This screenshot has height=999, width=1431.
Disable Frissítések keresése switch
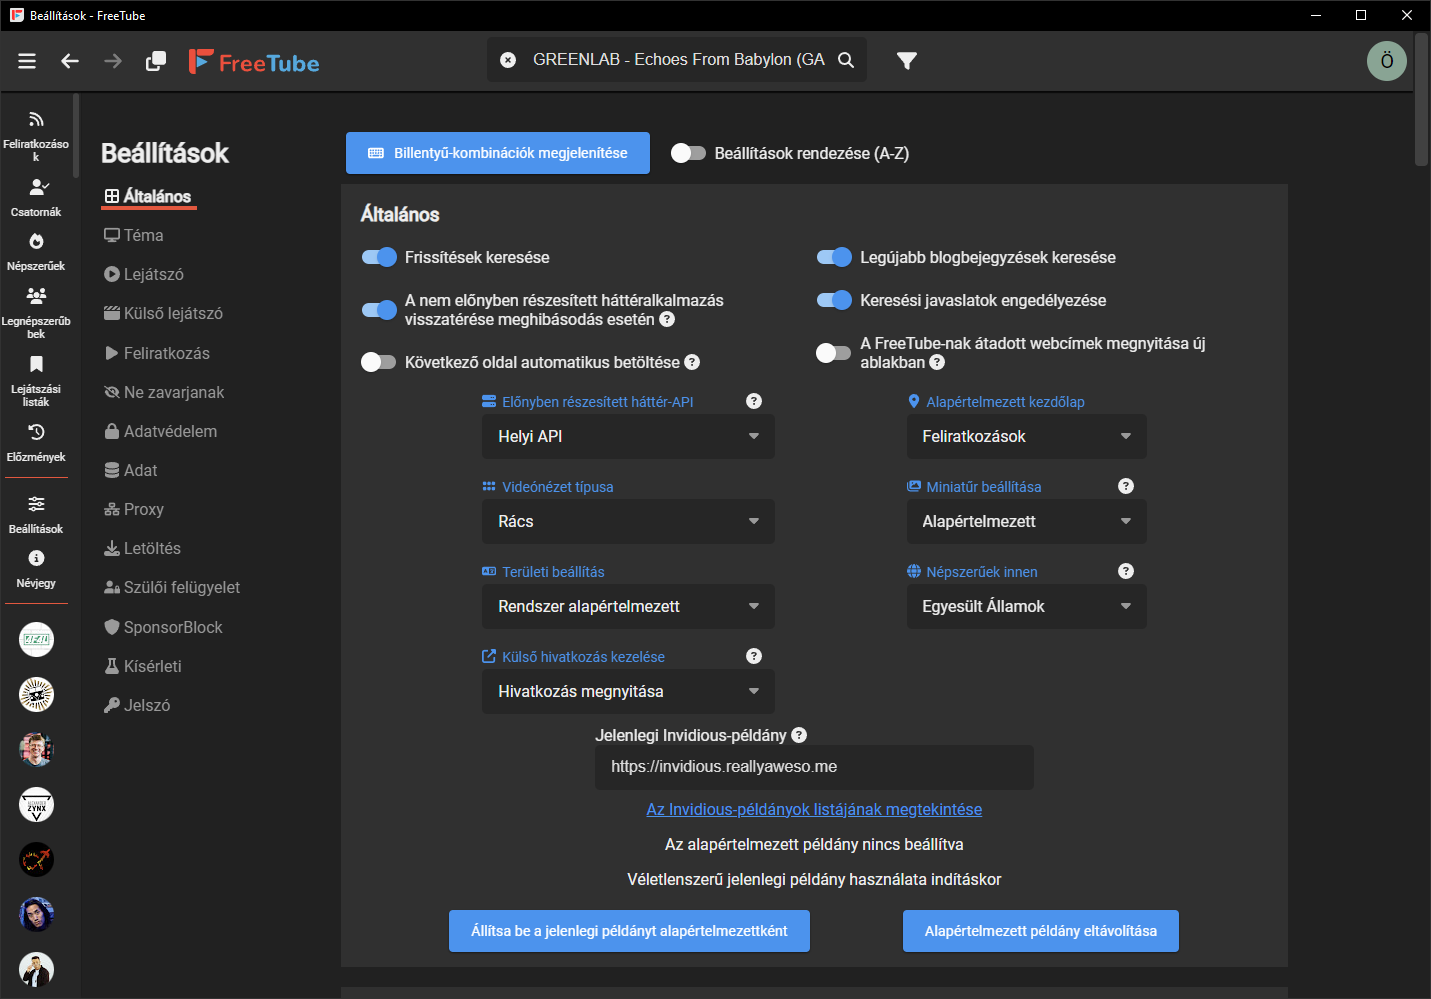[379, 257]
